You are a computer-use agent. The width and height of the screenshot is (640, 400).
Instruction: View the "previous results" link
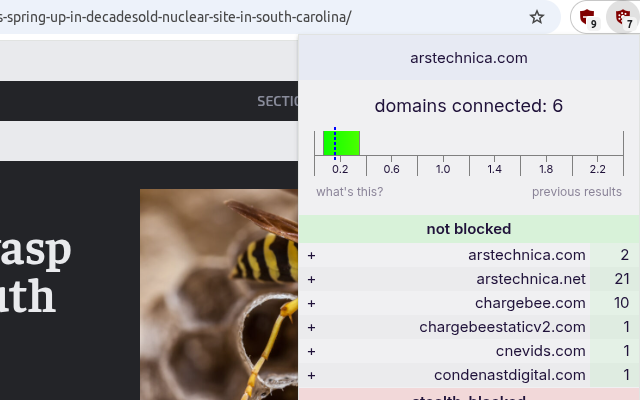(577, 192)
